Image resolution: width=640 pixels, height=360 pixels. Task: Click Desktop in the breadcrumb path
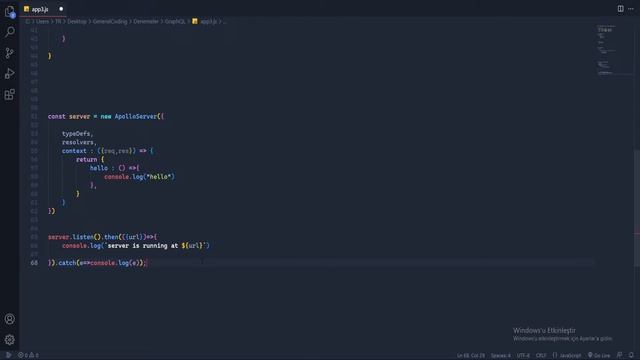(x=77, y=21)
